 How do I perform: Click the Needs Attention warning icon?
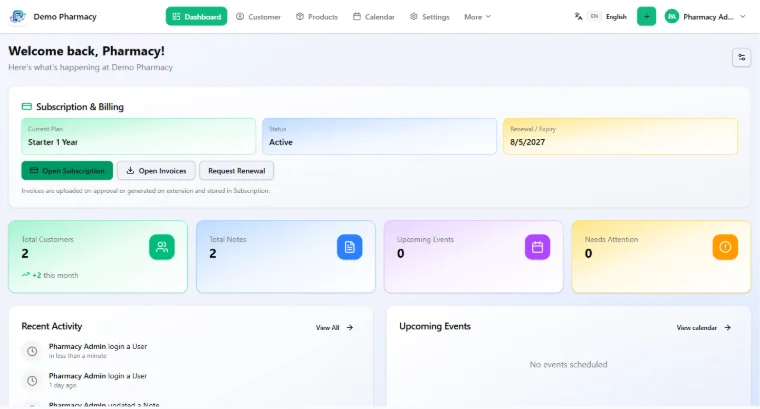pyautogui.click(x=725, y=247)
